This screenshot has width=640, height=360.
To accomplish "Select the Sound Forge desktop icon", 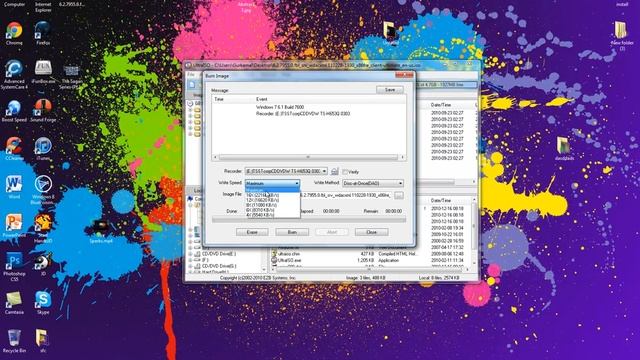I will 43,111.
